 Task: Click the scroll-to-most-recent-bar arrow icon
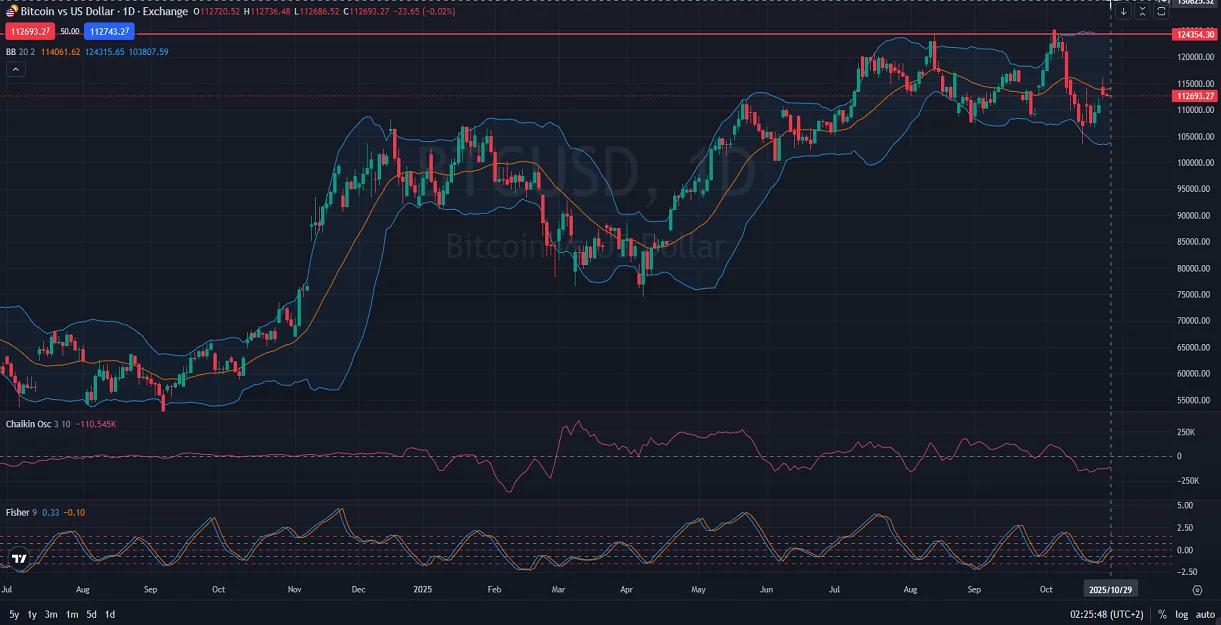pos(1123,11)
